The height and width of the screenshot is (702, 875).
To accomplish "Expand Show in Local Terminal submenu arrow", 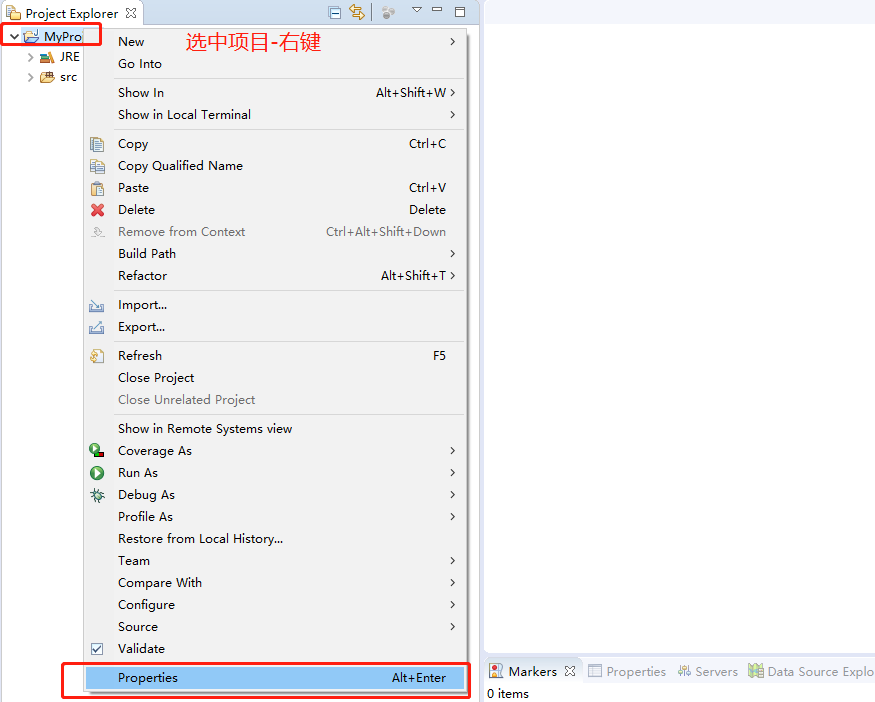I will click(x=453, y=114).
